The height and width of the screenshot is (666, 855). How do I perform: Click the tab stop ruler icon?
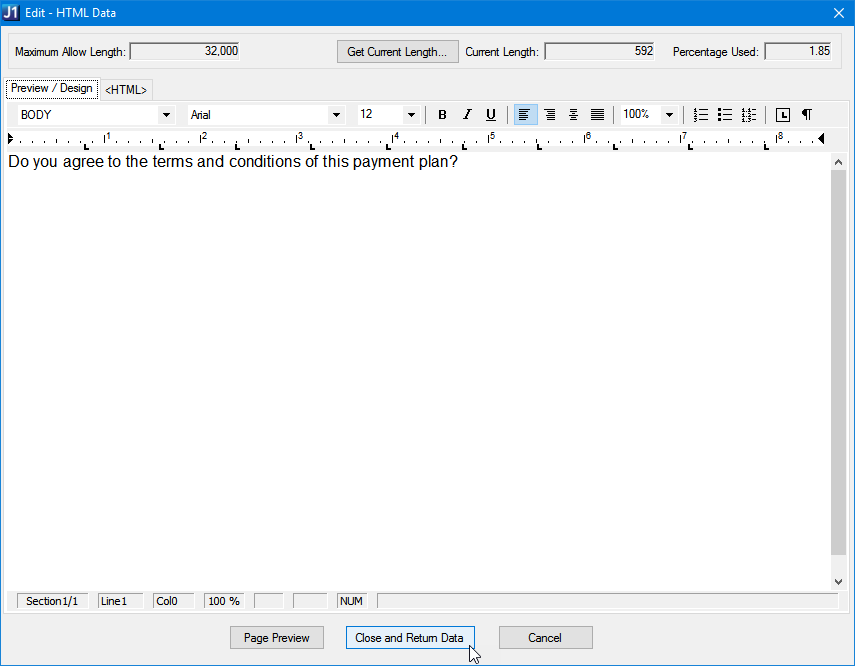tap(783, 115)
